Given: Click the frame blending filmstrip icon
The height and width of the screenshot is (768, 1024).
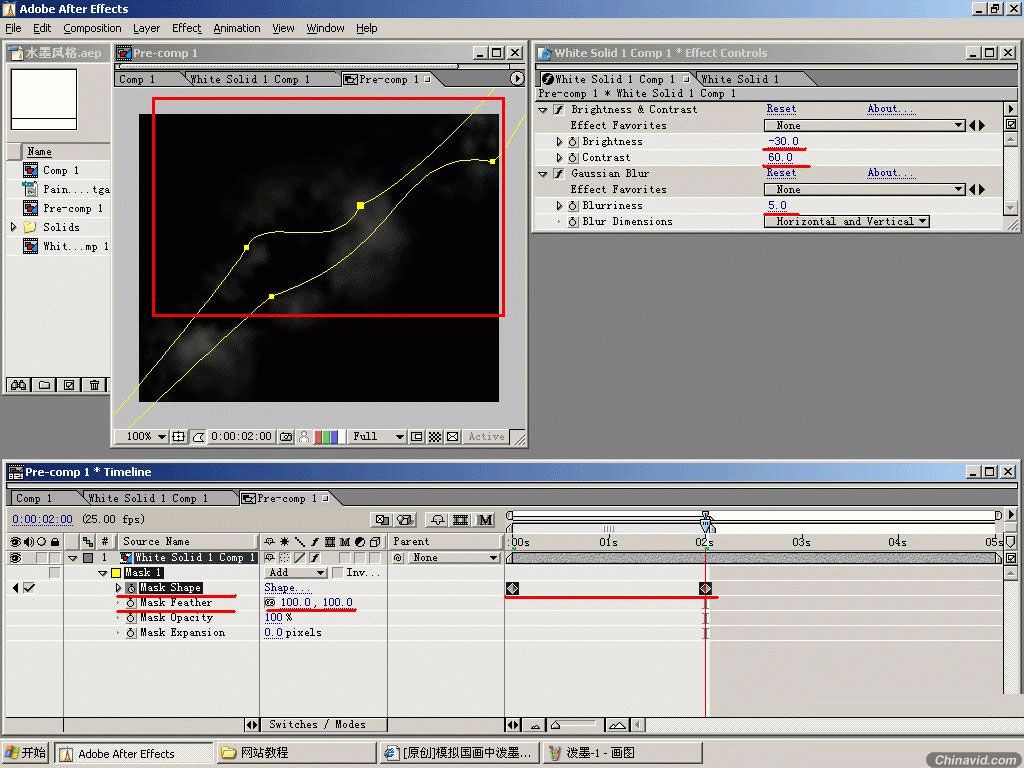Looking at the screenshot, I should click(x=460, y=520).
